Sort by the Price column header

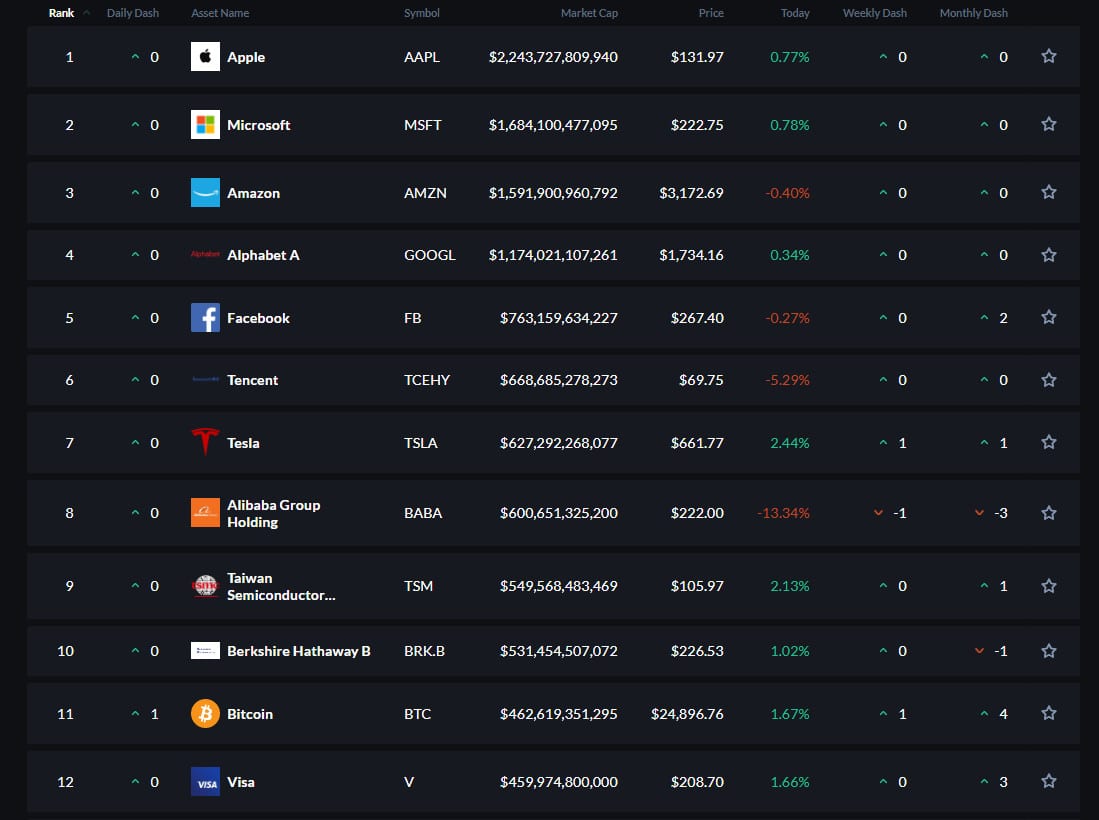pyautogui.click(x=711, y=13)
